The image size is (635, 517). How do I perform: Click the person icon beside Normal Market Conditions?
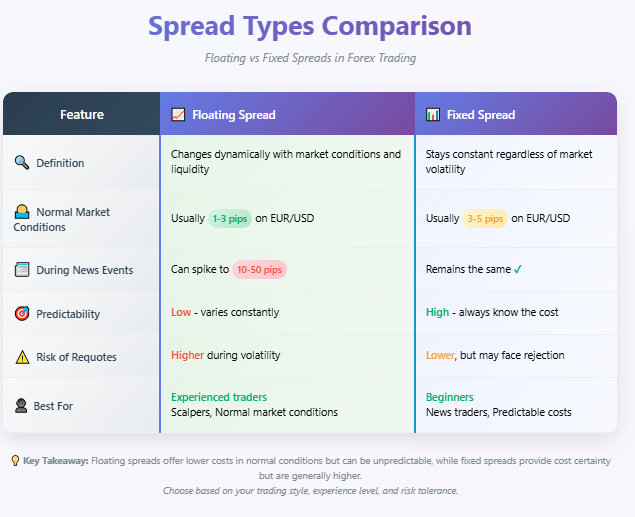click(21, 212)
